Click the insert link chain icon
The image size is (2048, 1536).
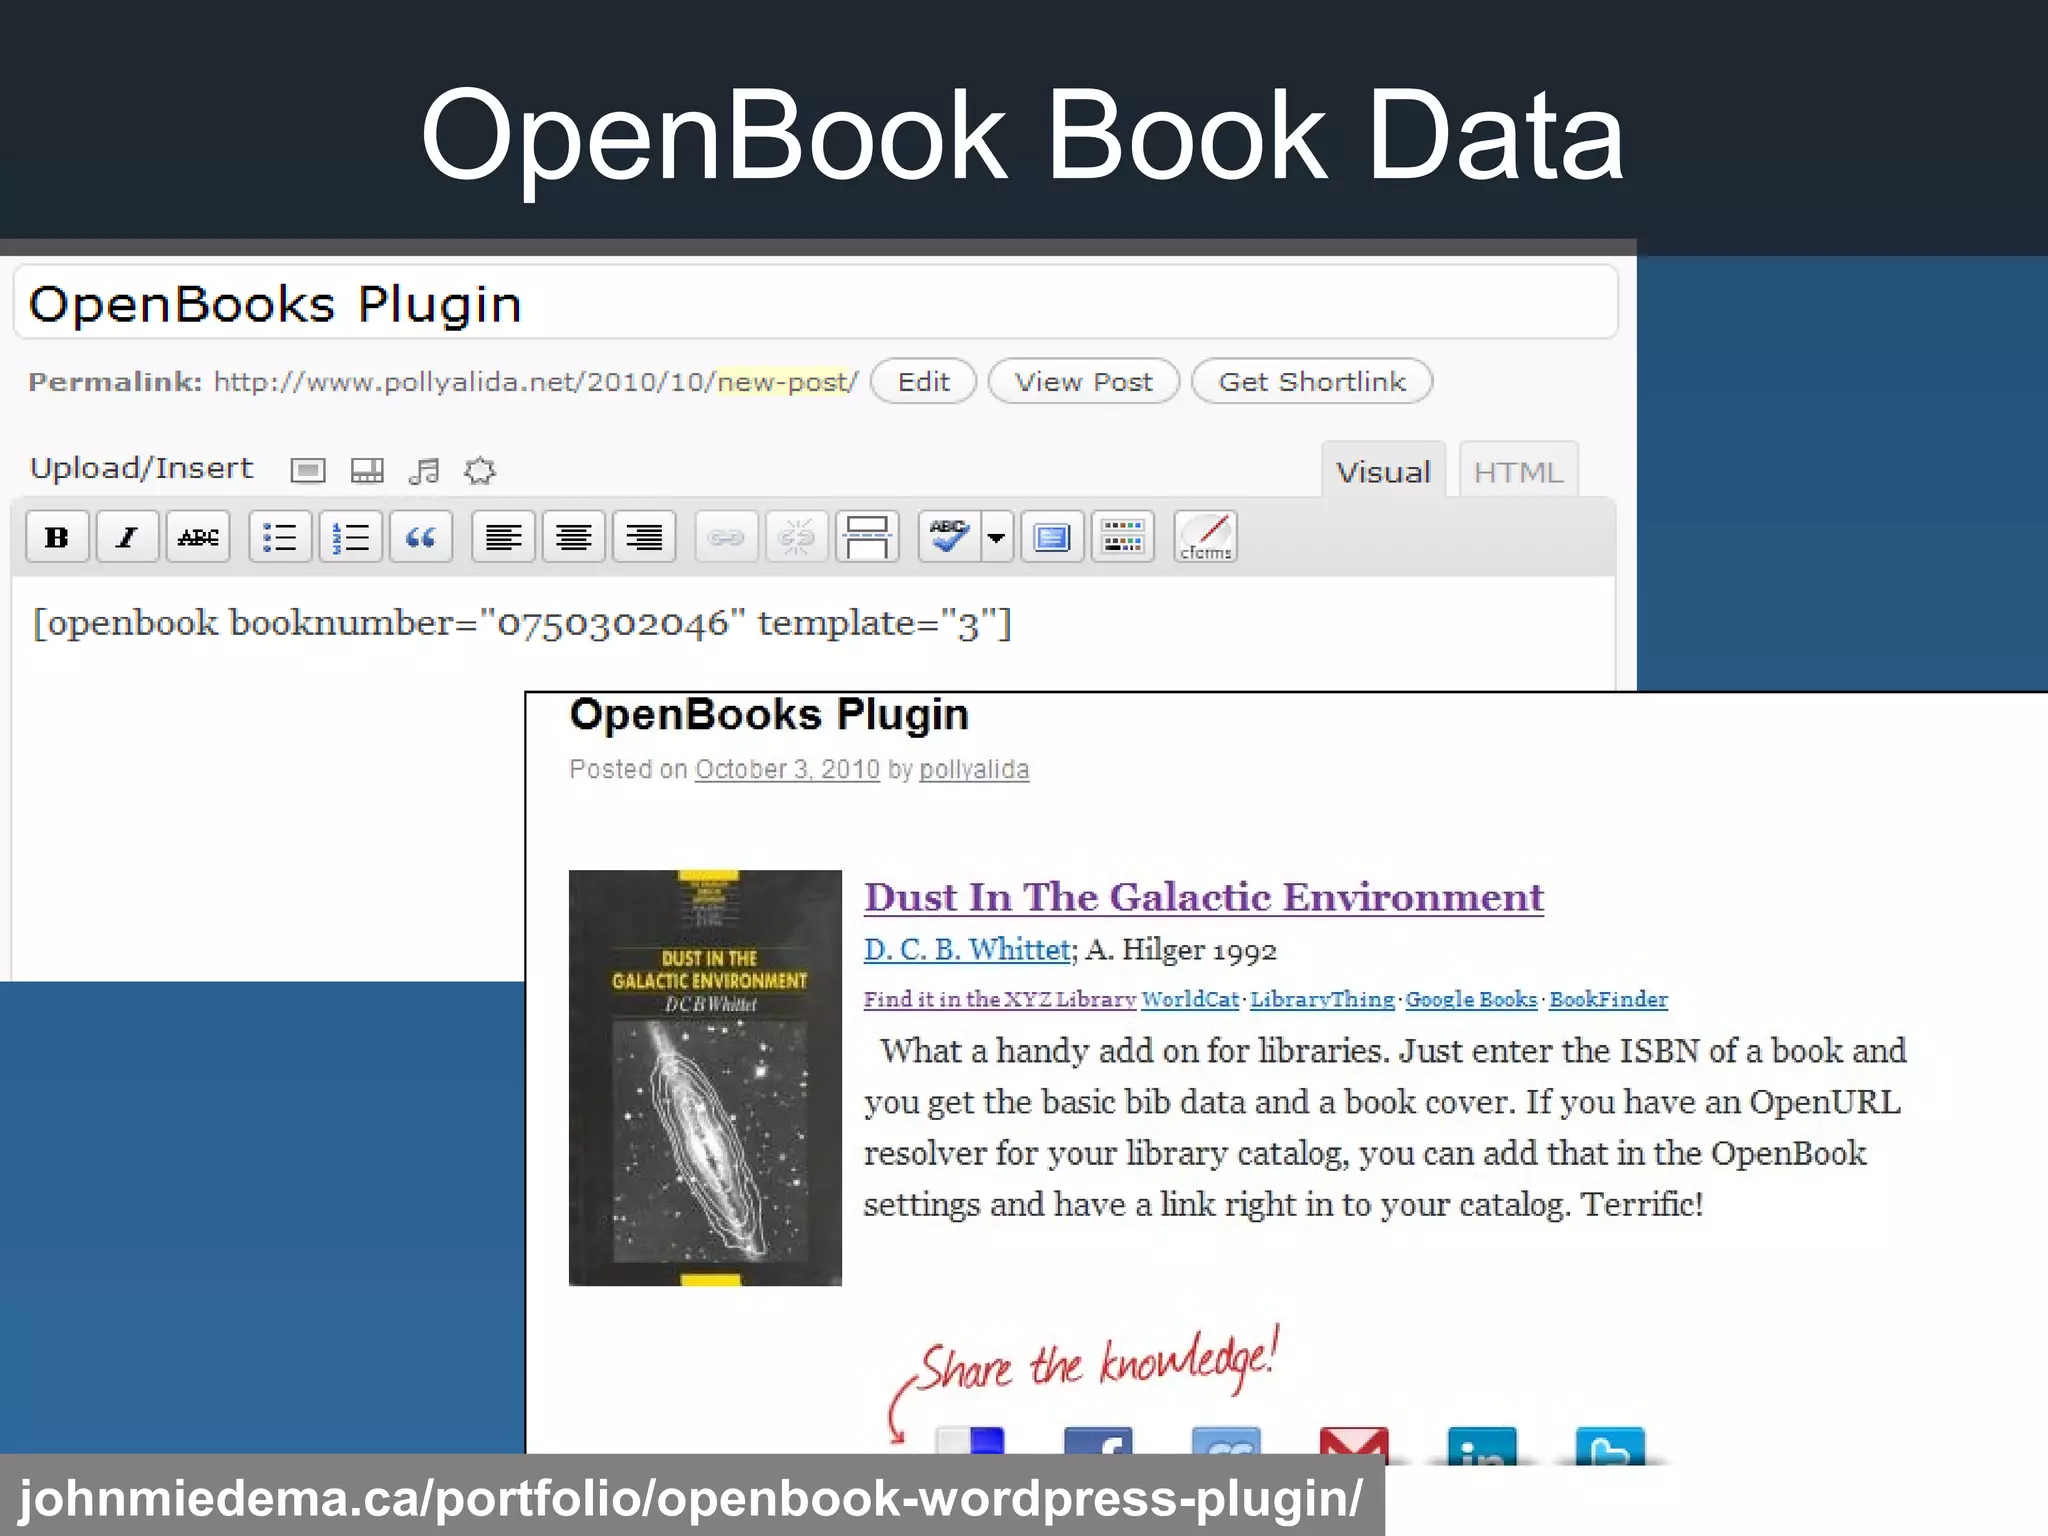(726, 537)
